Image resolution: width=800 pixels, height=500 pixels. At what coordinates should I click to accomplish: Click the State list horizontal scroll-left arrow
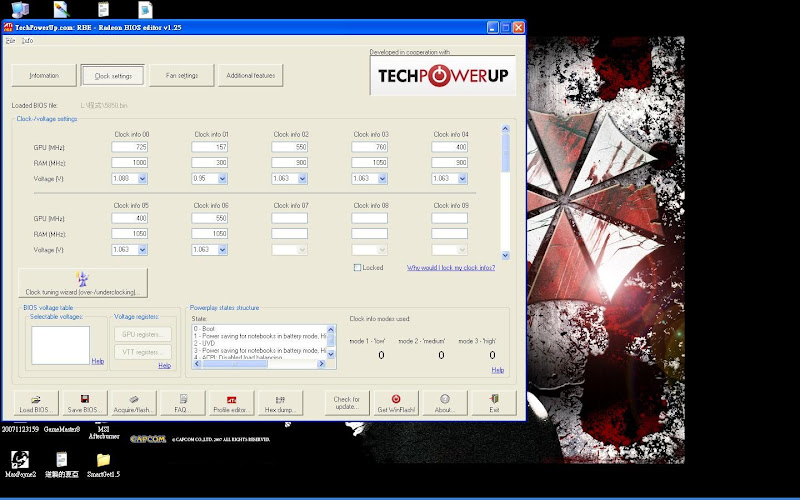196,364
